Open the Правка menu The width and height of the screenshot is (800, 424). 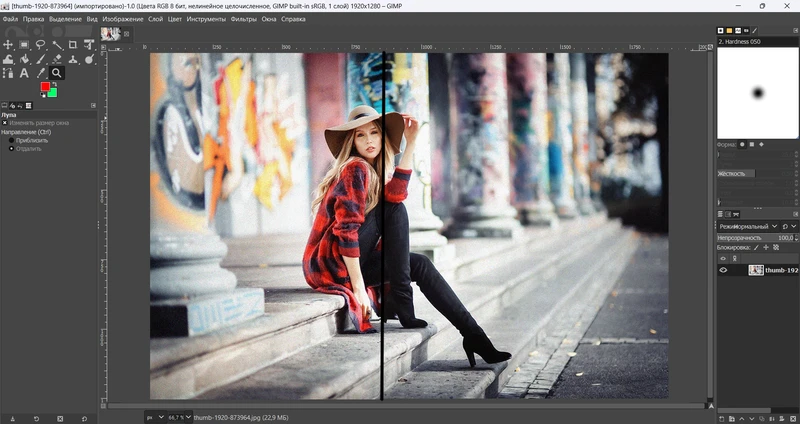point(33,19)
